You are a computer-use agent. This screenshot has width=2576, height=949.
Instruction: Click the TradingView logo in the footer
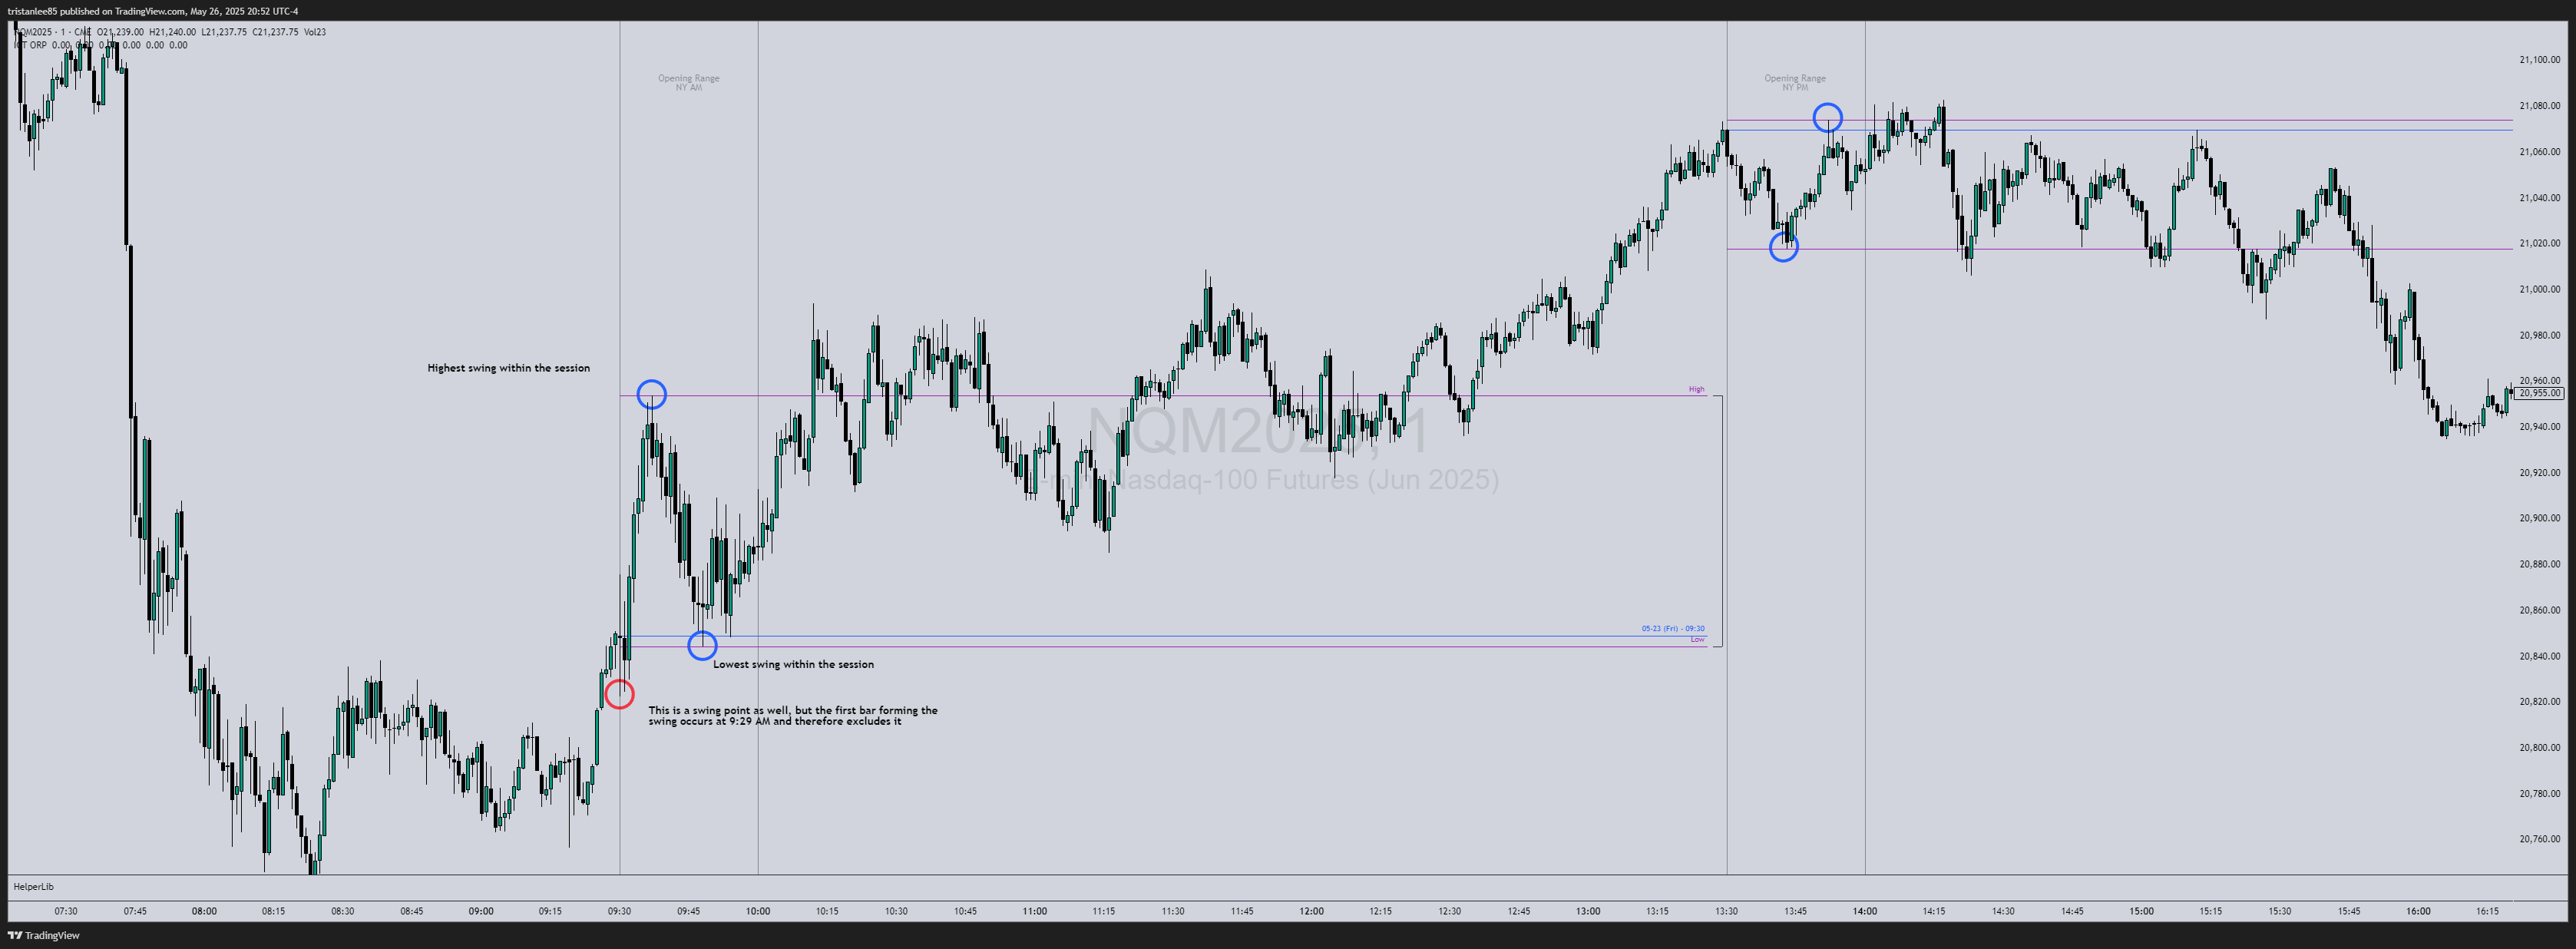tap(43, 935)
